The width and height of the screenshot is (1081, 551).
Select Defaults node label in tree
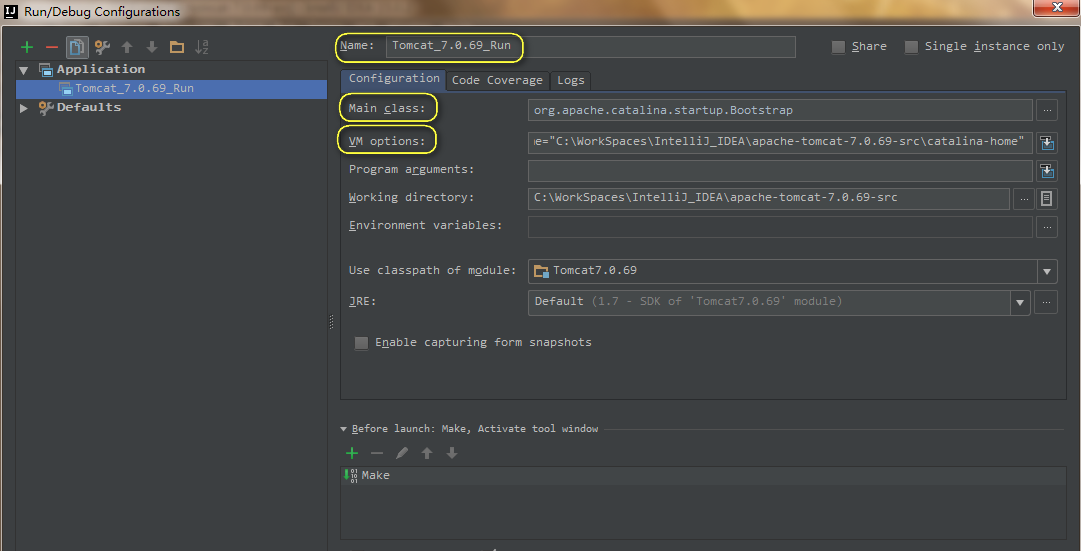[x=89, y=107]
